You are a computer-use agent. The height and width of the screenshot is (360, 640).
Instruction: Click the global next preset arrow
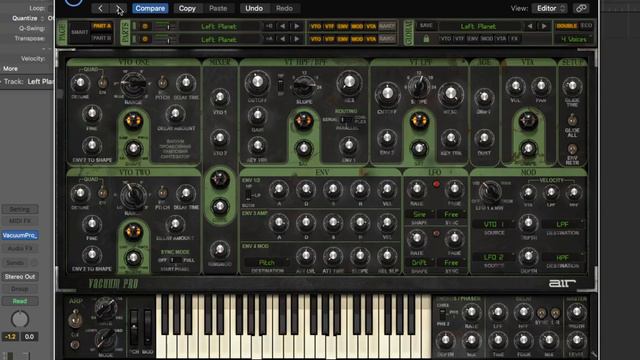[544, 27]
